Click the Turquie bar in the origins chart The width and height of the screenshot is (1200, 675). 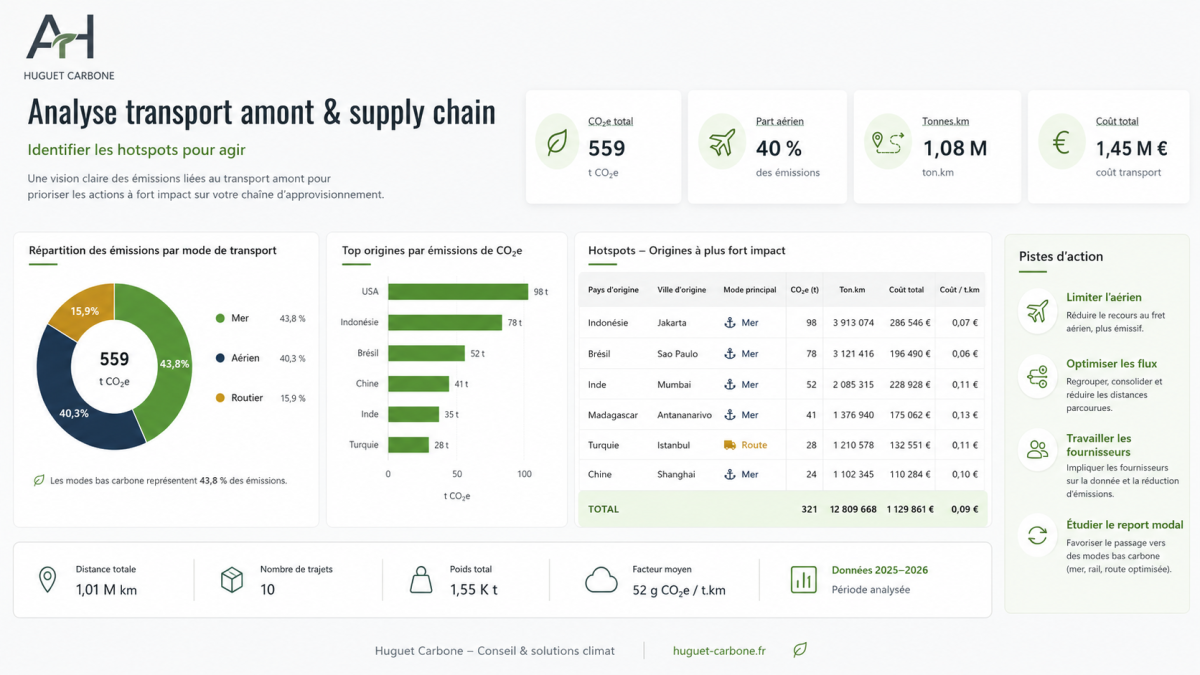(408, 445)
